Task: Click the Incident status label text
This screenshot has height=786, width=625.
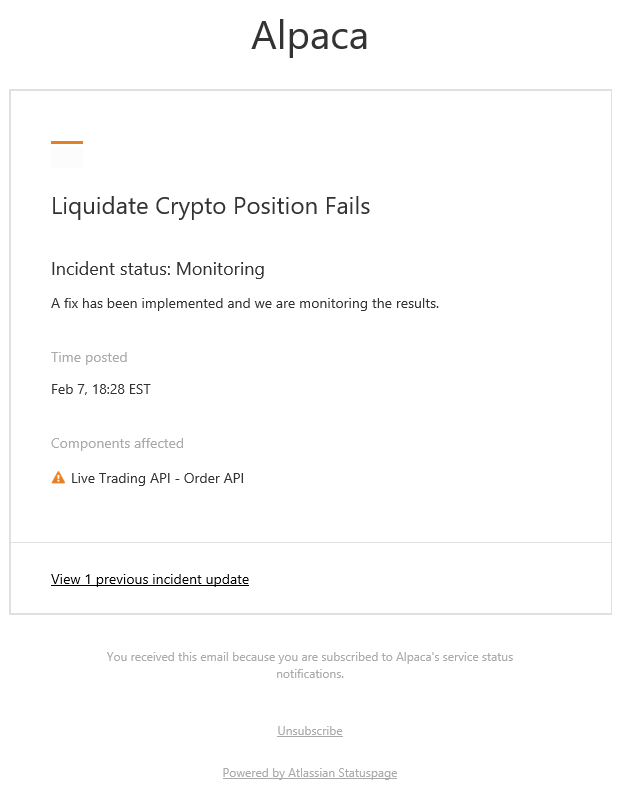Action: [111, 269]
